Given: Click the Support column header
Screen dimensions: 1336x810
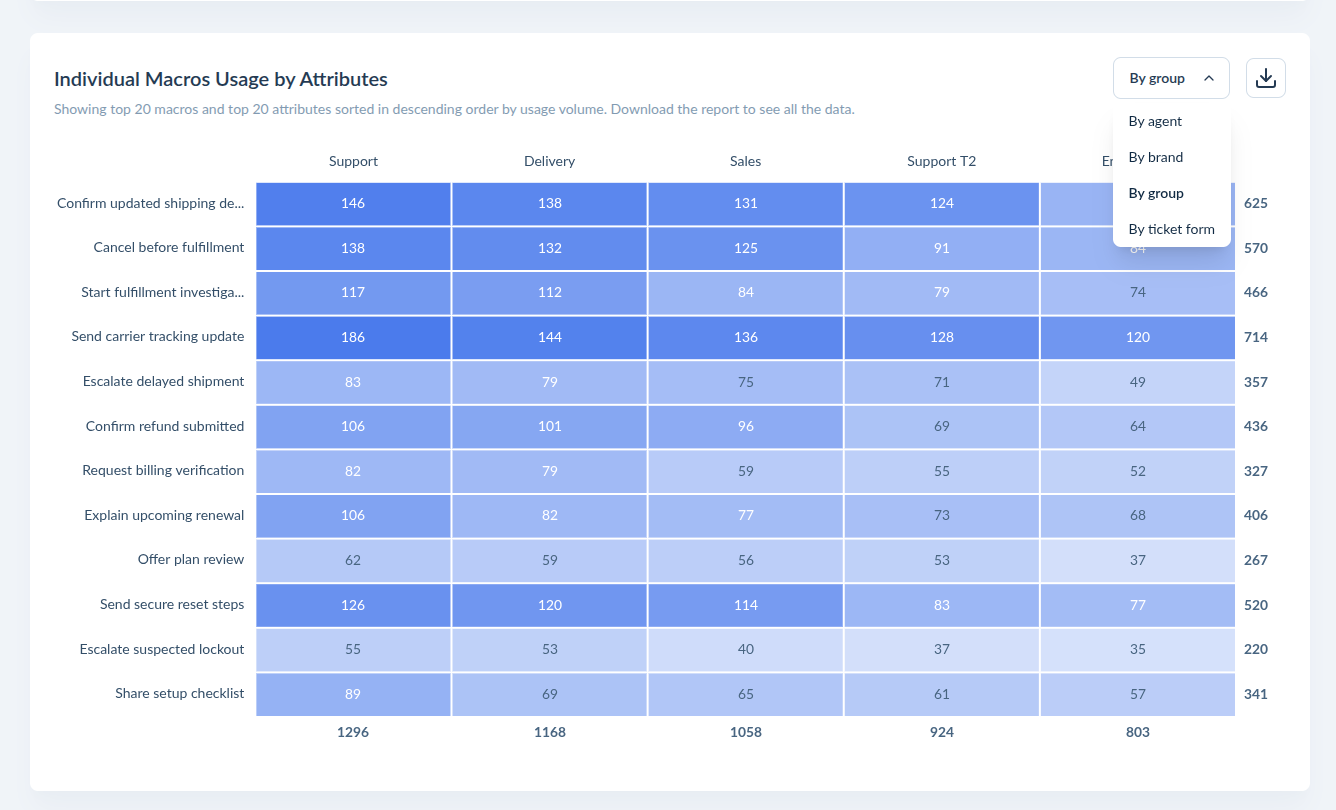Looking at the screenshot, I should (x=353, y=161).
